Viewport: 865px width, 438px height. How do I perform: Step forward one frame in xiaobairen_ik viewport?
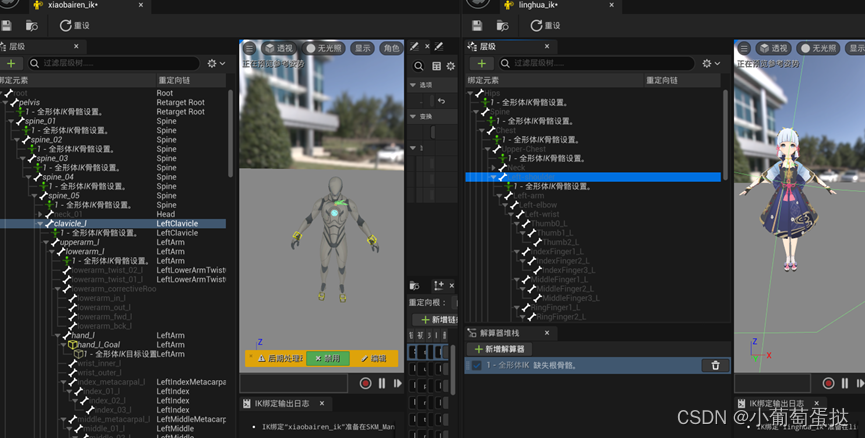(398, 383)
